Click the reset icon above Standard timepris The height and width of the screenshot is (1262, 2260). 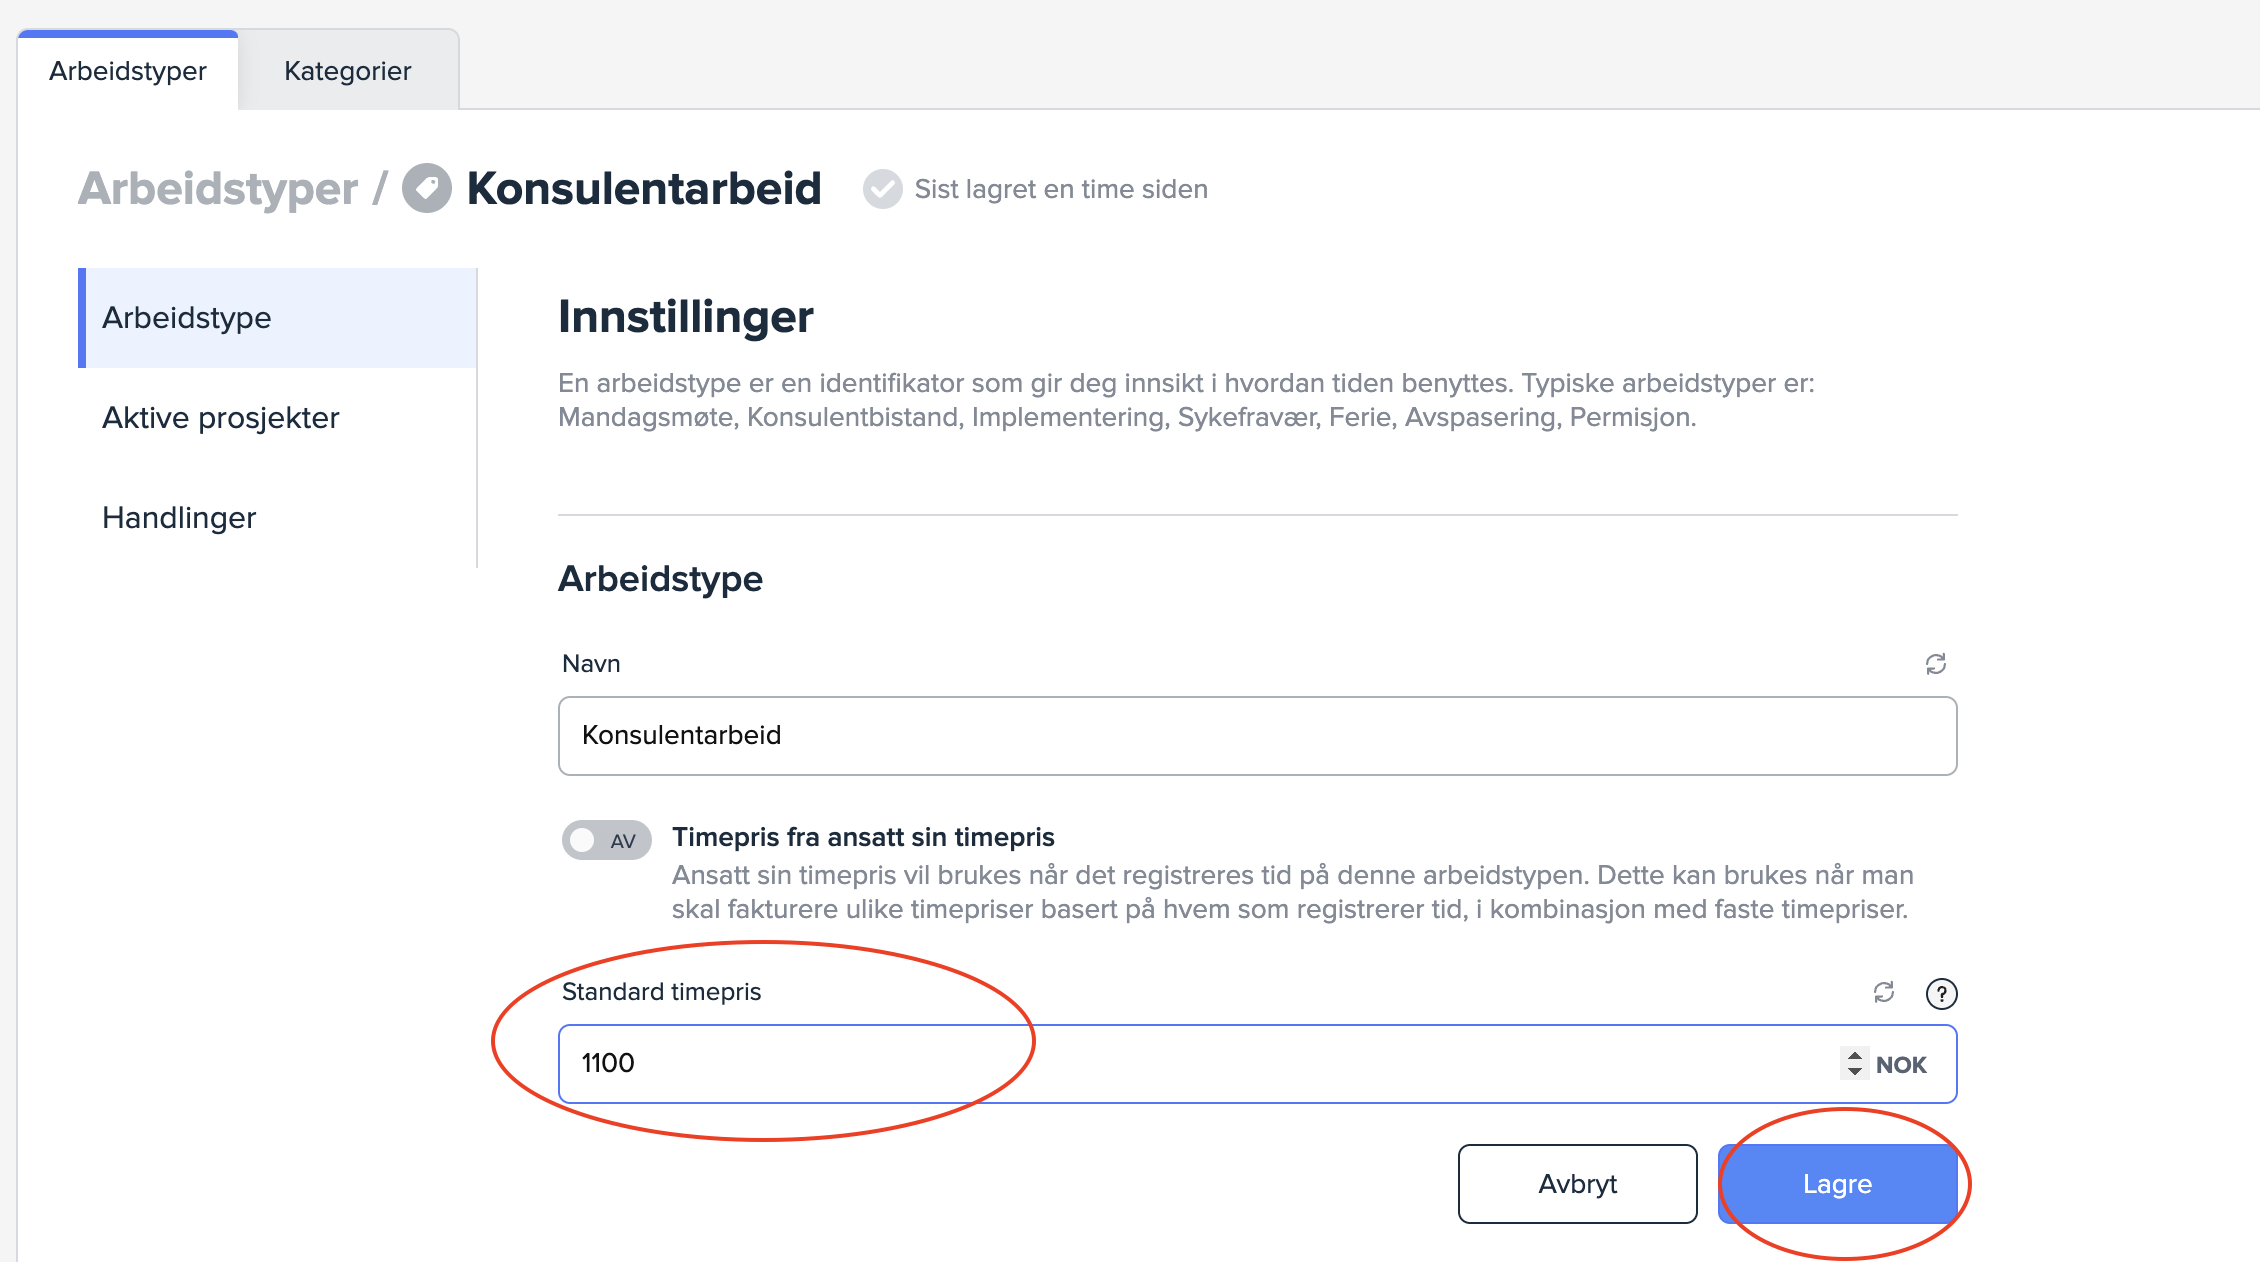[x=1883, y=992]
